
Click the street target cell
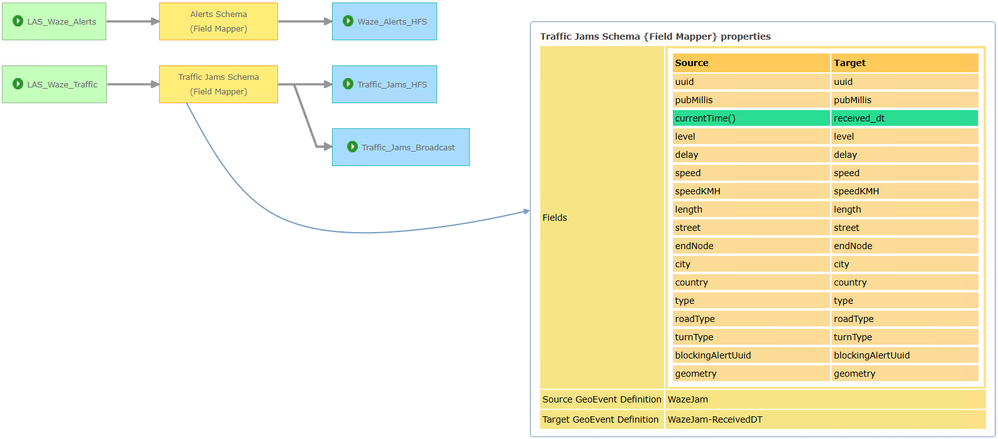904,228
